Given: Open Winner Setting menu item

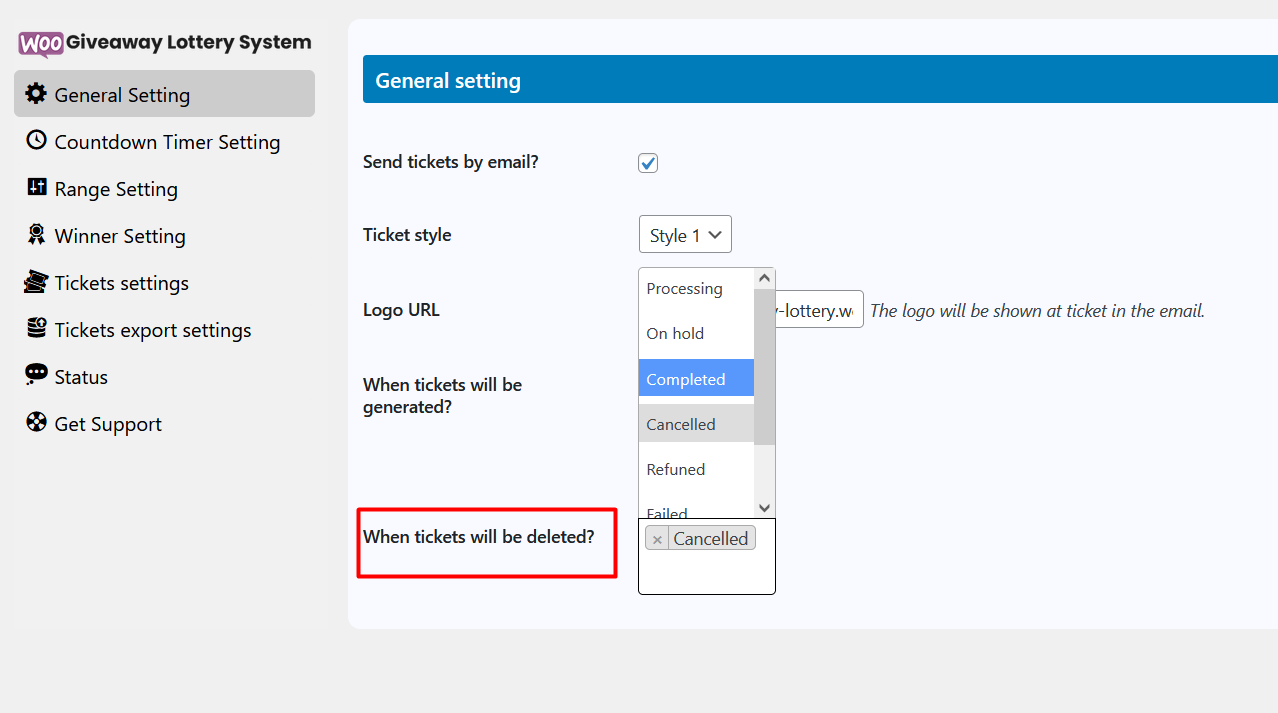Looking at the screenshot, I should click(x=120, y=236).
